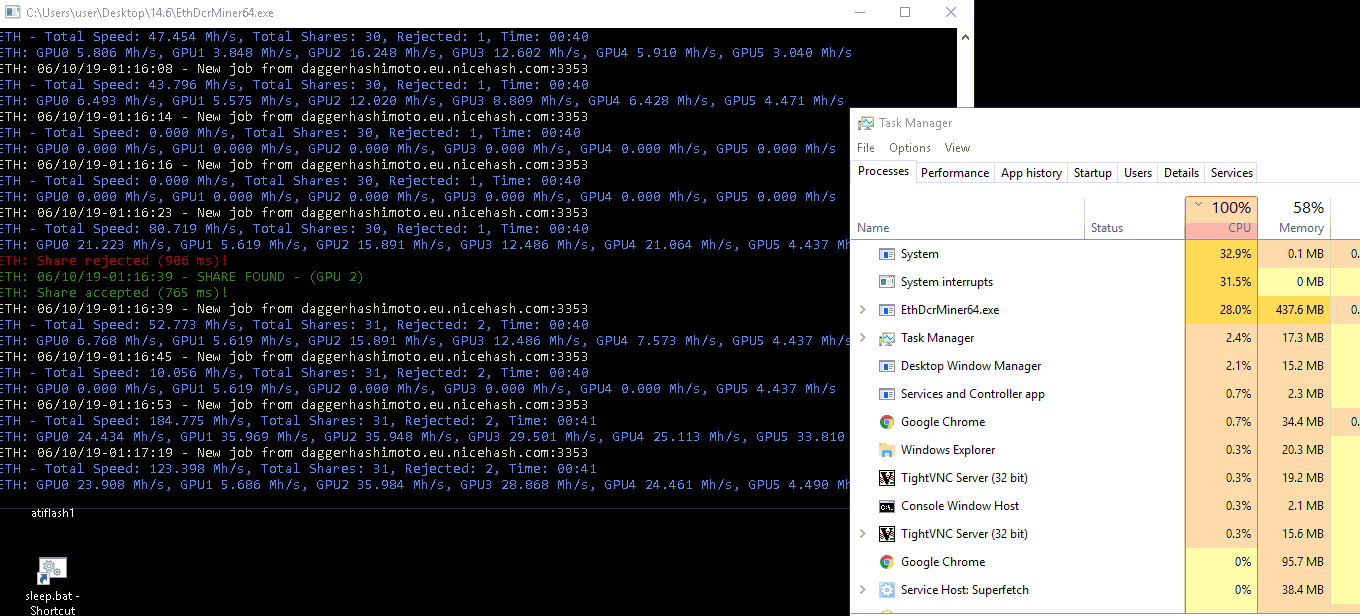Viewport: 1360px width, 616px height.
Task: Click the EthDcrMiner64.exe process icon
Action: pyautogui.click(x=886, y=310)
